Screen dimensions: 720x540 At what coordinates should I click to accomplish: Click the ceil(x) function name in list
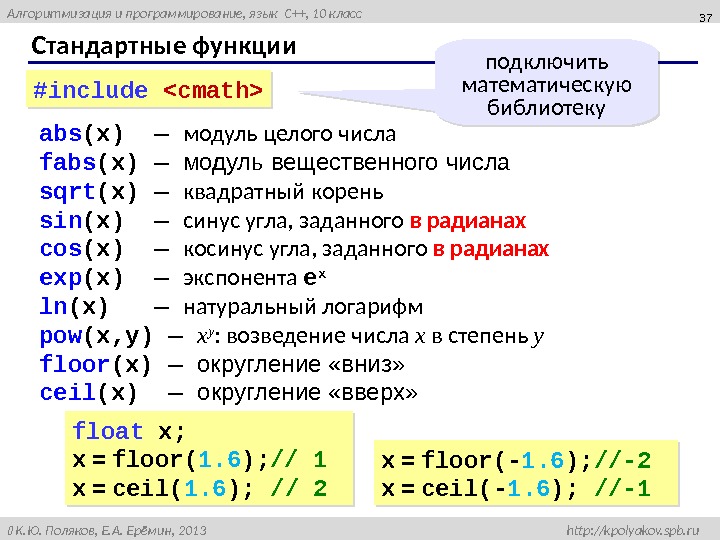(88, 393)
